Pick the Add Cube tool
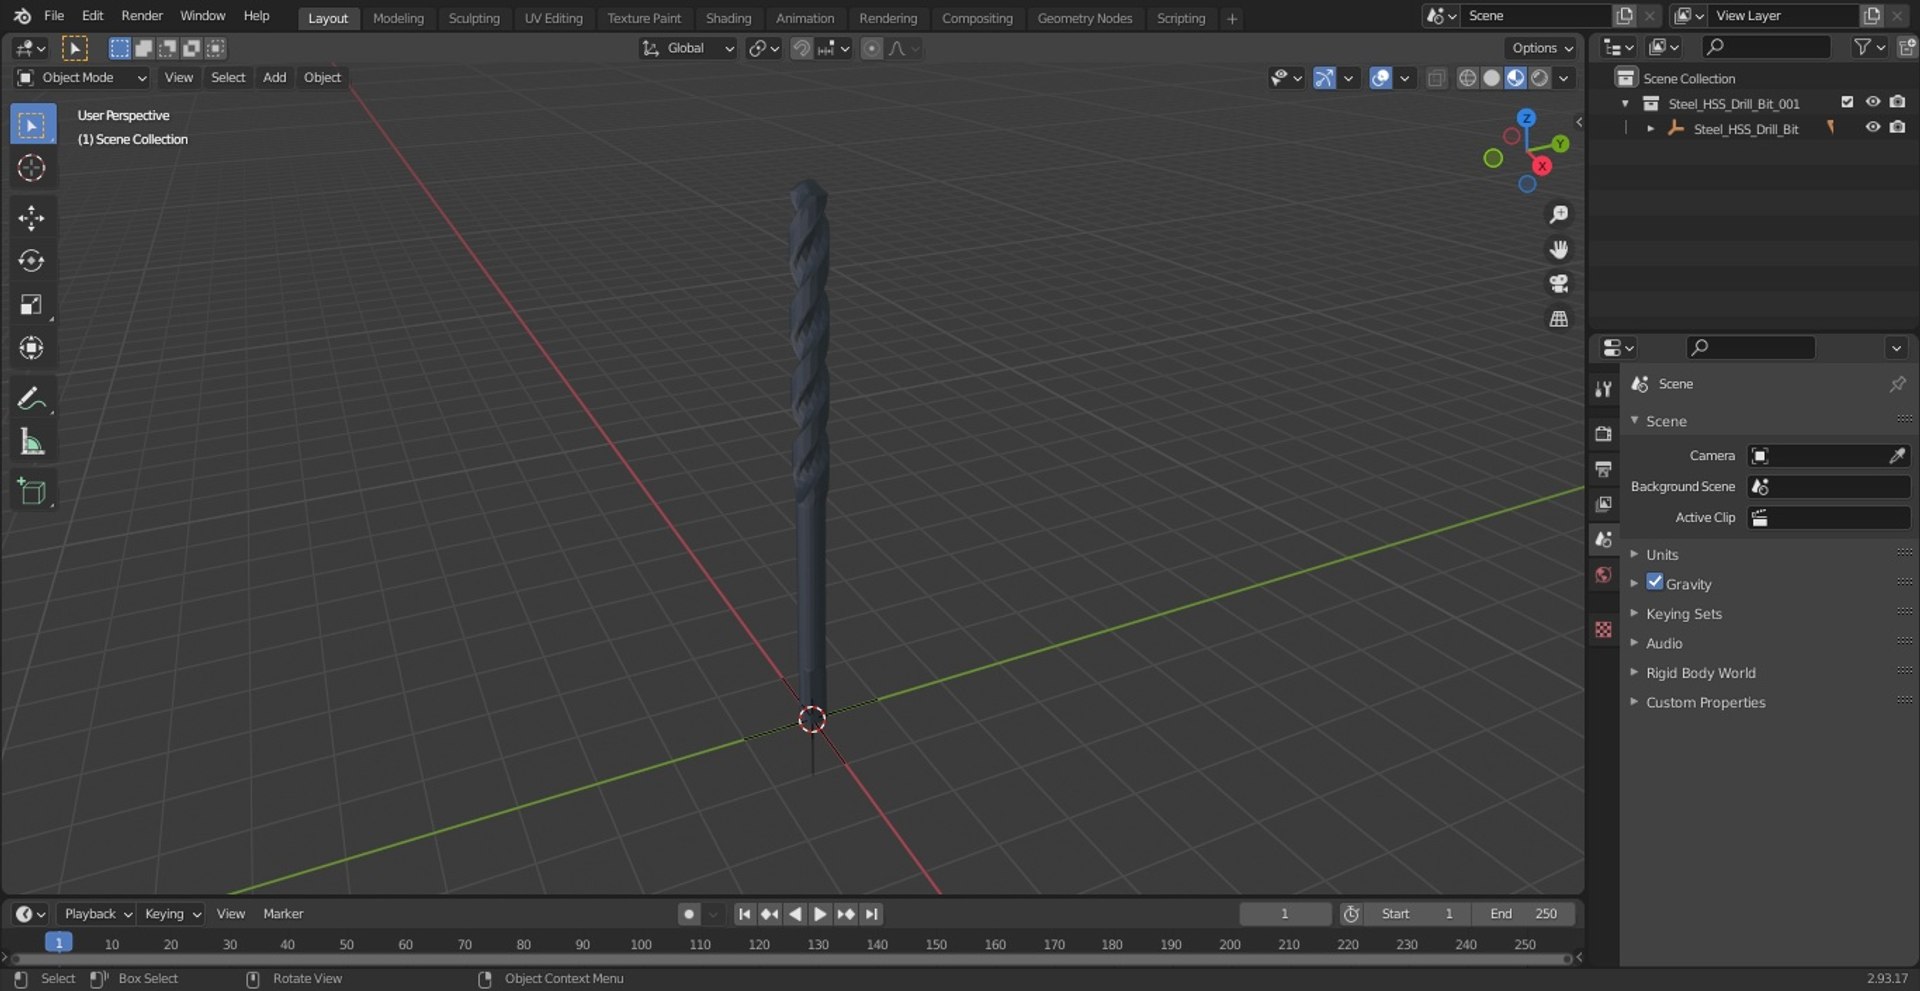 coord(32,491)
